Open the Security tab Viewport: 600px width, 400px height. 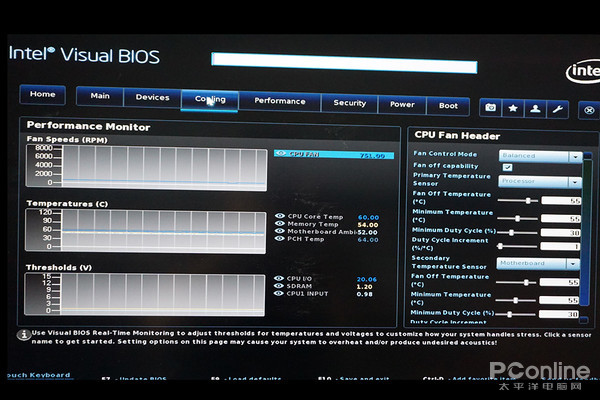[x=349, y=103]
